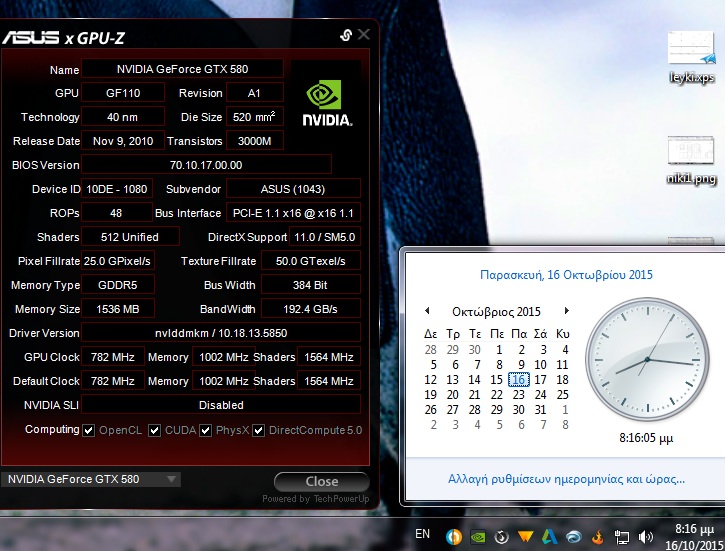The width and height of the screenshot is (726, 551).
Task: Toggle the DirectCompute 5.0 checkbox
Action: tap(258, 431)
